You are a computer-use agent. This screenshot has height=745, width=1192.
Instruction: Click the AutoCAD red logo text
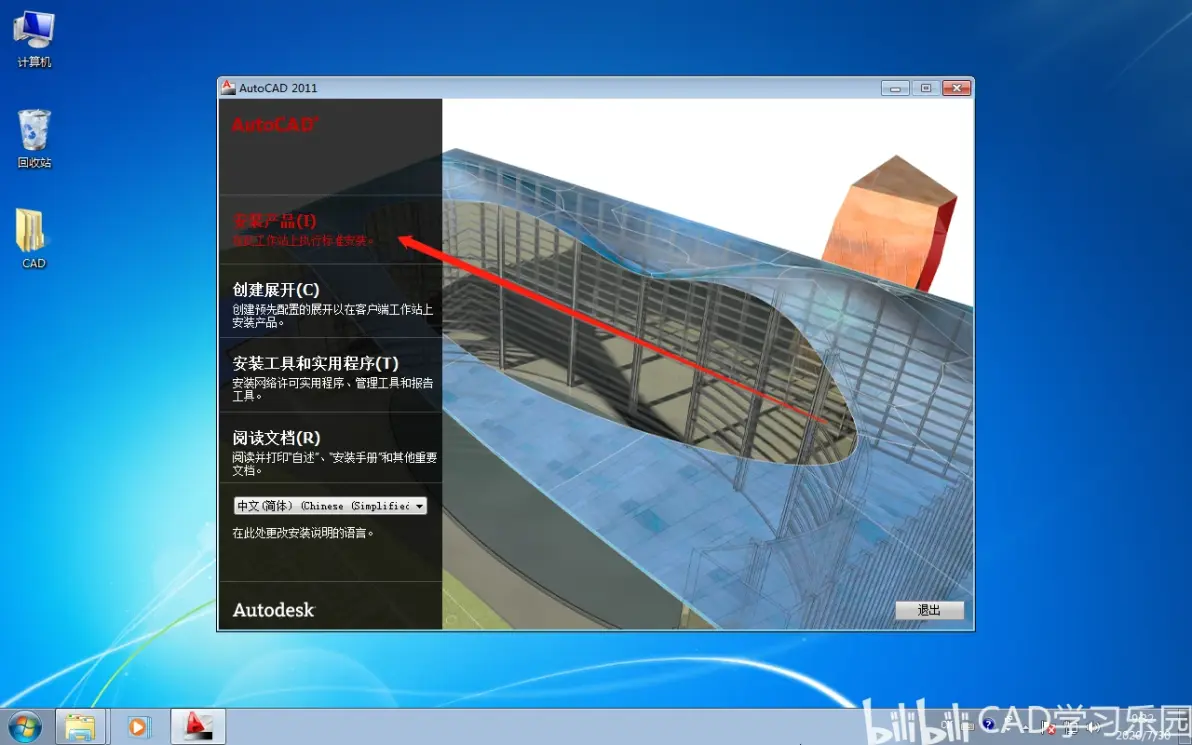point(274,124)
